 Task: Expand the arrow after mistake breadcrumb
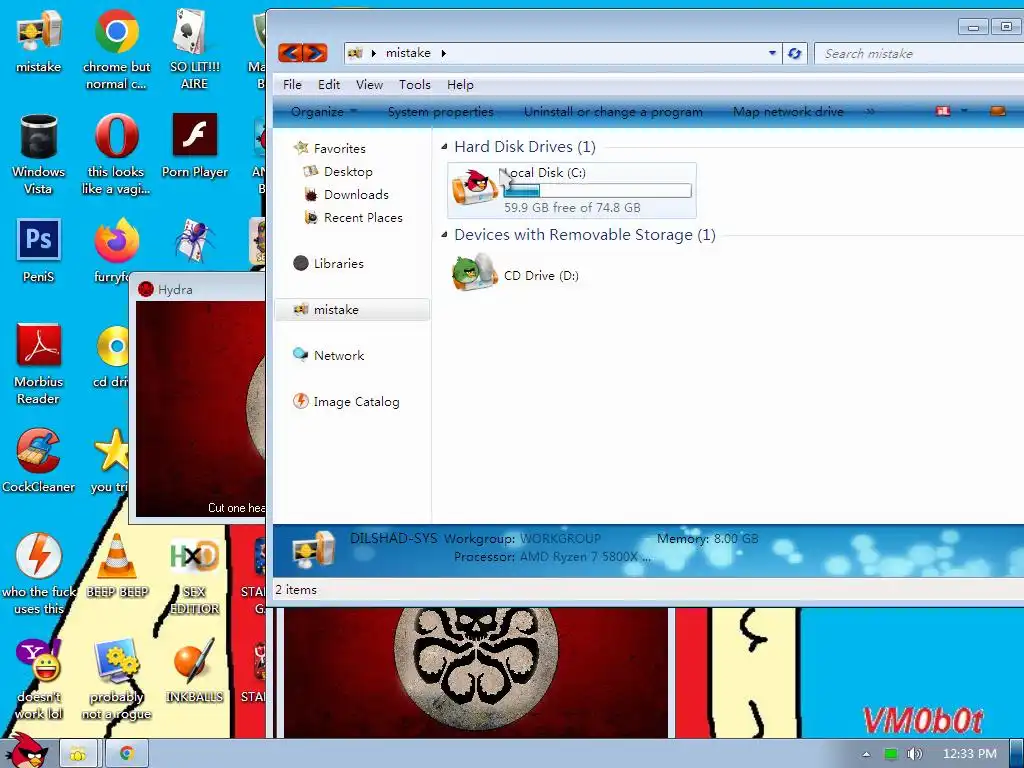click(443, 53)
